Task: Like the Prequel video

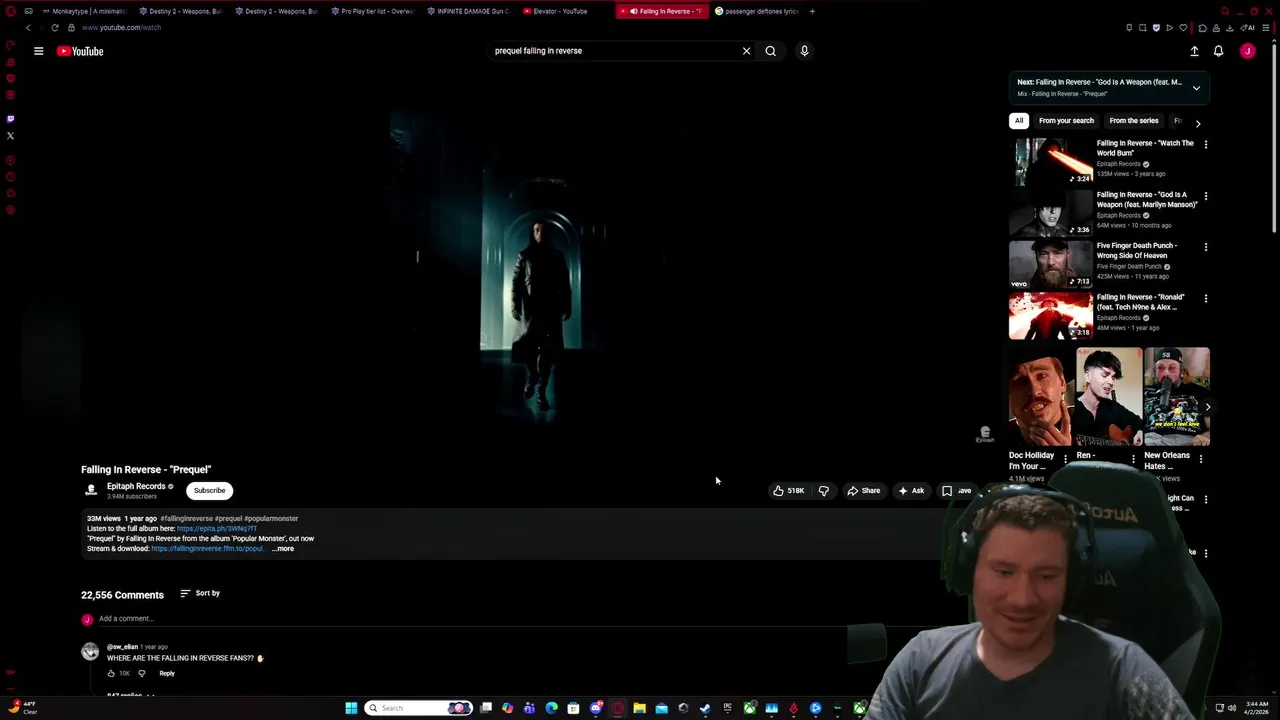Action: [x=788, y=491]
